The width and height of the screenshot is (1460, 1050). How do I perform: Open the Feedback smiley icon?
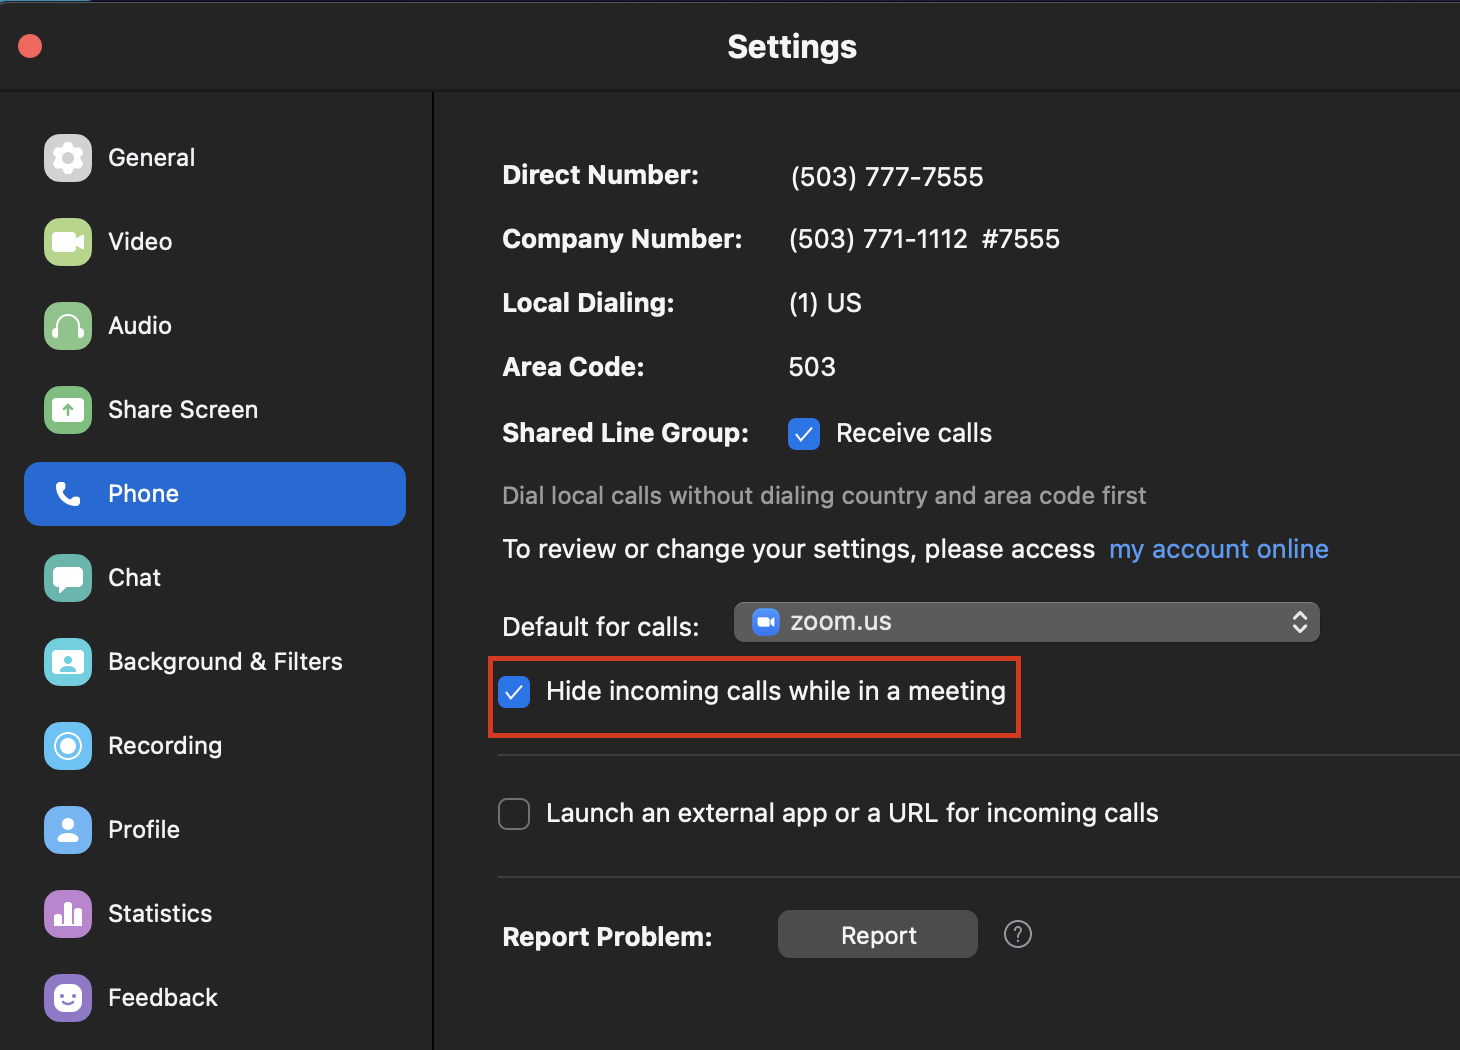click(68, 998)
